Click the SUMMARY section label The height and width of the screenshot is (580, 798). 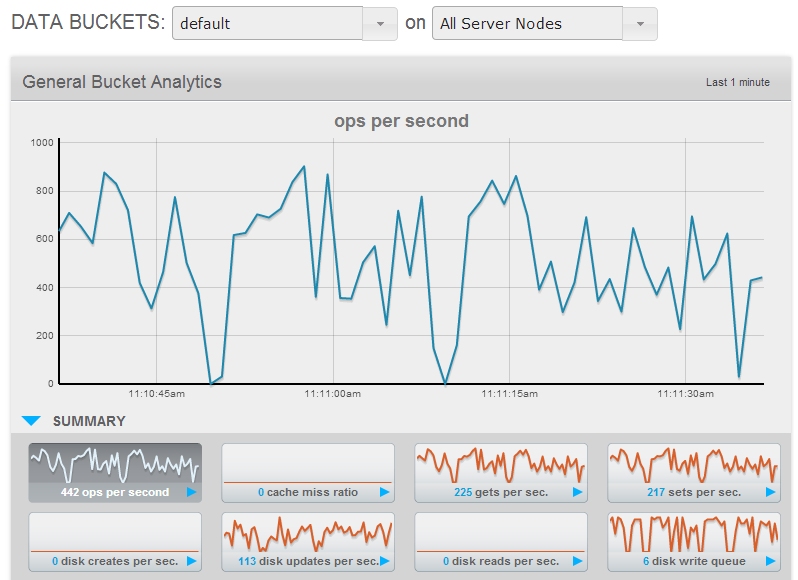click(x=89, y=421)
